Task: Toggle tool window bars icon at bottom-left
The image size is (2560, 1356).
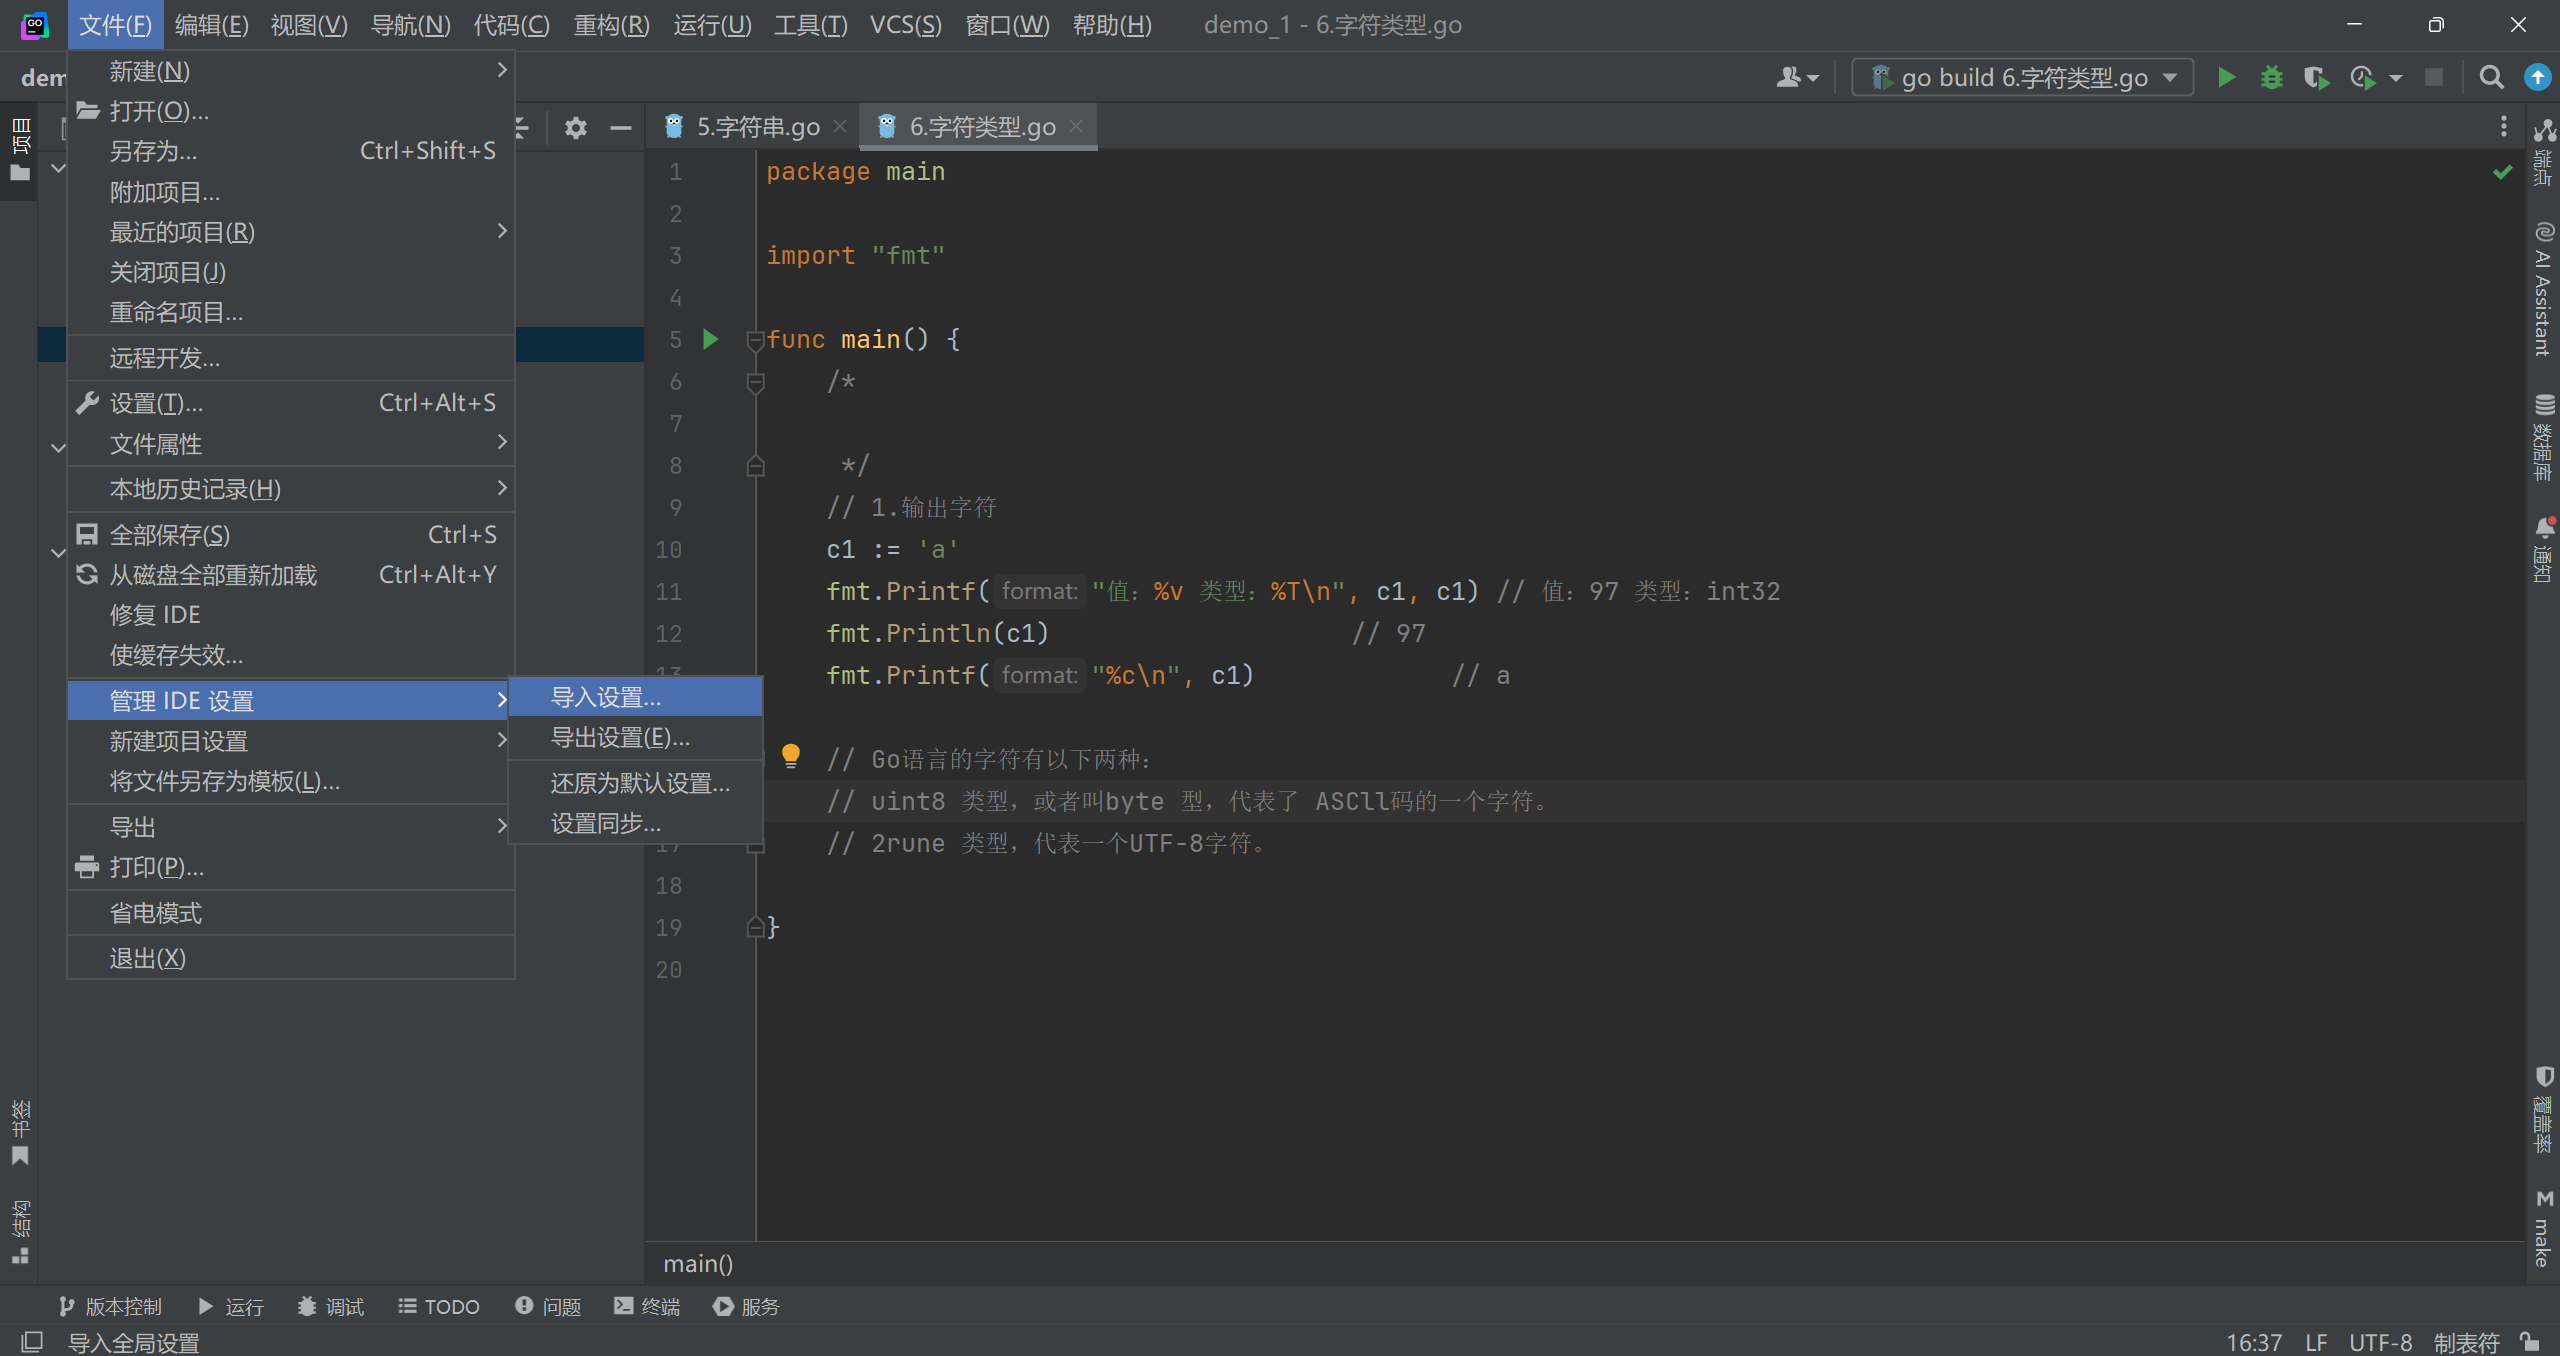Action: (32, 1342)
